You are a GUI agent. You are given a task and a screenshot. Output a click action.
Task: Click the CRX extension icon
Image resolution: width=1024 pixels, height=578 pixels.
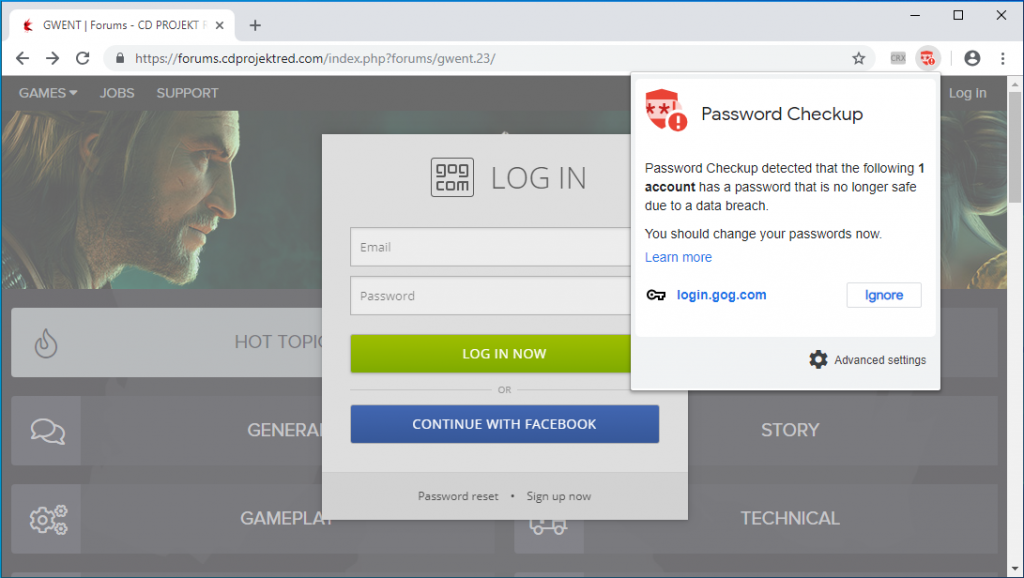[898, 58]
